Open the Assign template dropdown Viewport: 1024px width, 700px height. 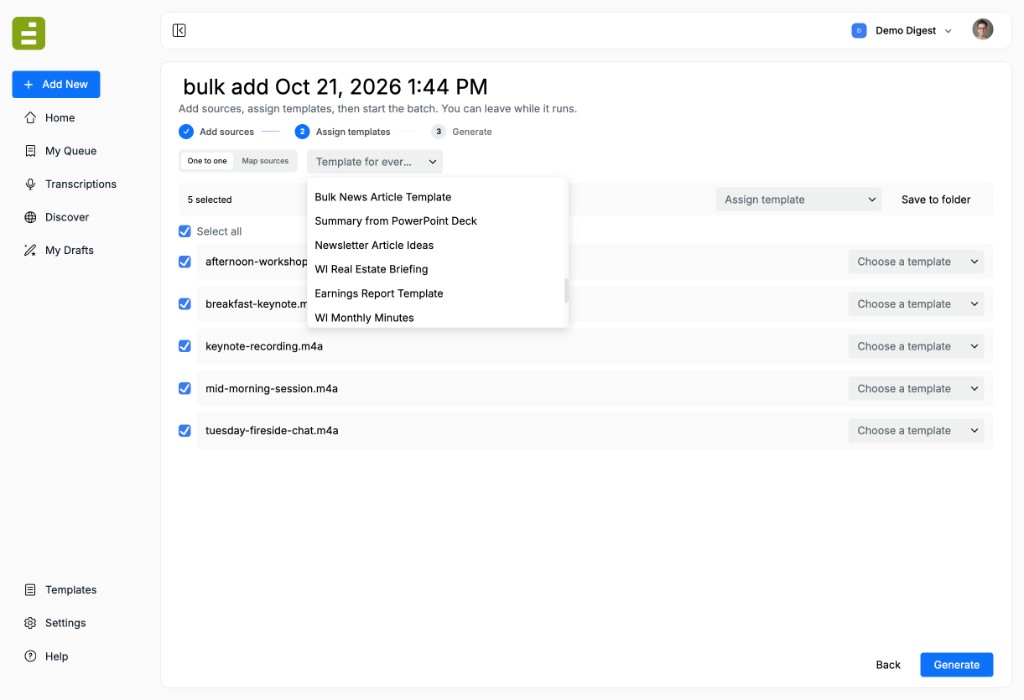[799, 199]
